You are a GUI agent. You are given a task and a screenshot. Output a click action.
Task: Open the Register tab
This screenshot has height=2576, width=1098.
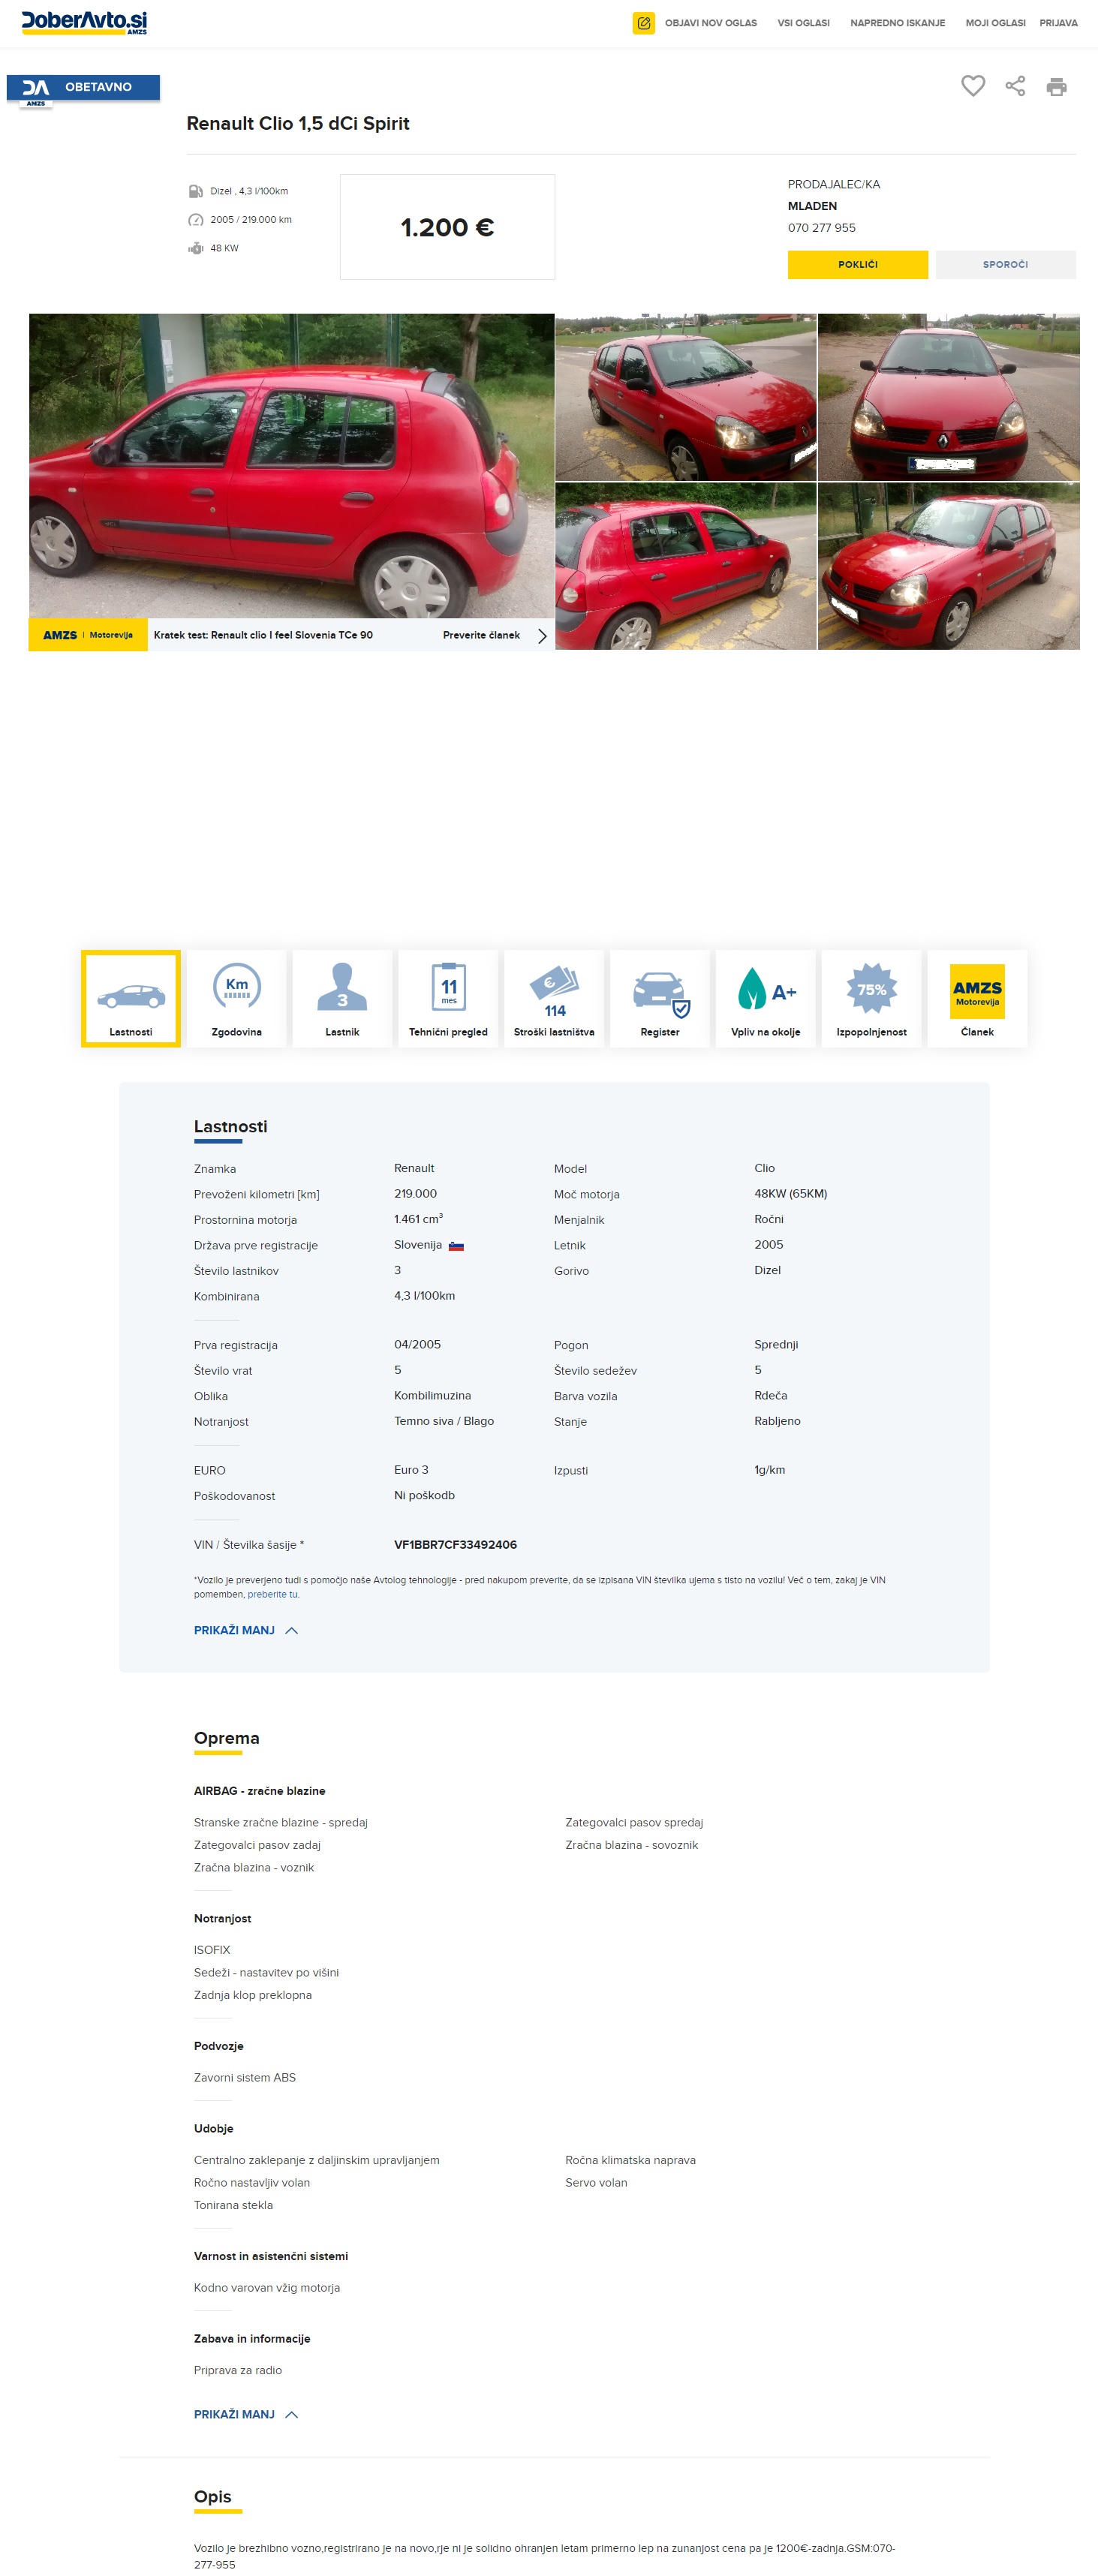pos(660,998)
